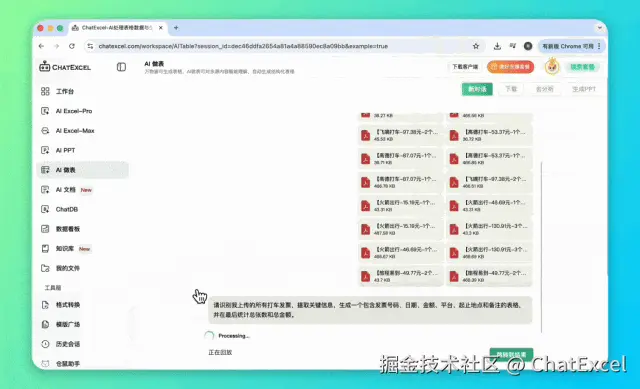Screen dimensions: 640x389
Task: Click the ChatExcel logo
Action: pyautogui.click(x=65, y=67)
